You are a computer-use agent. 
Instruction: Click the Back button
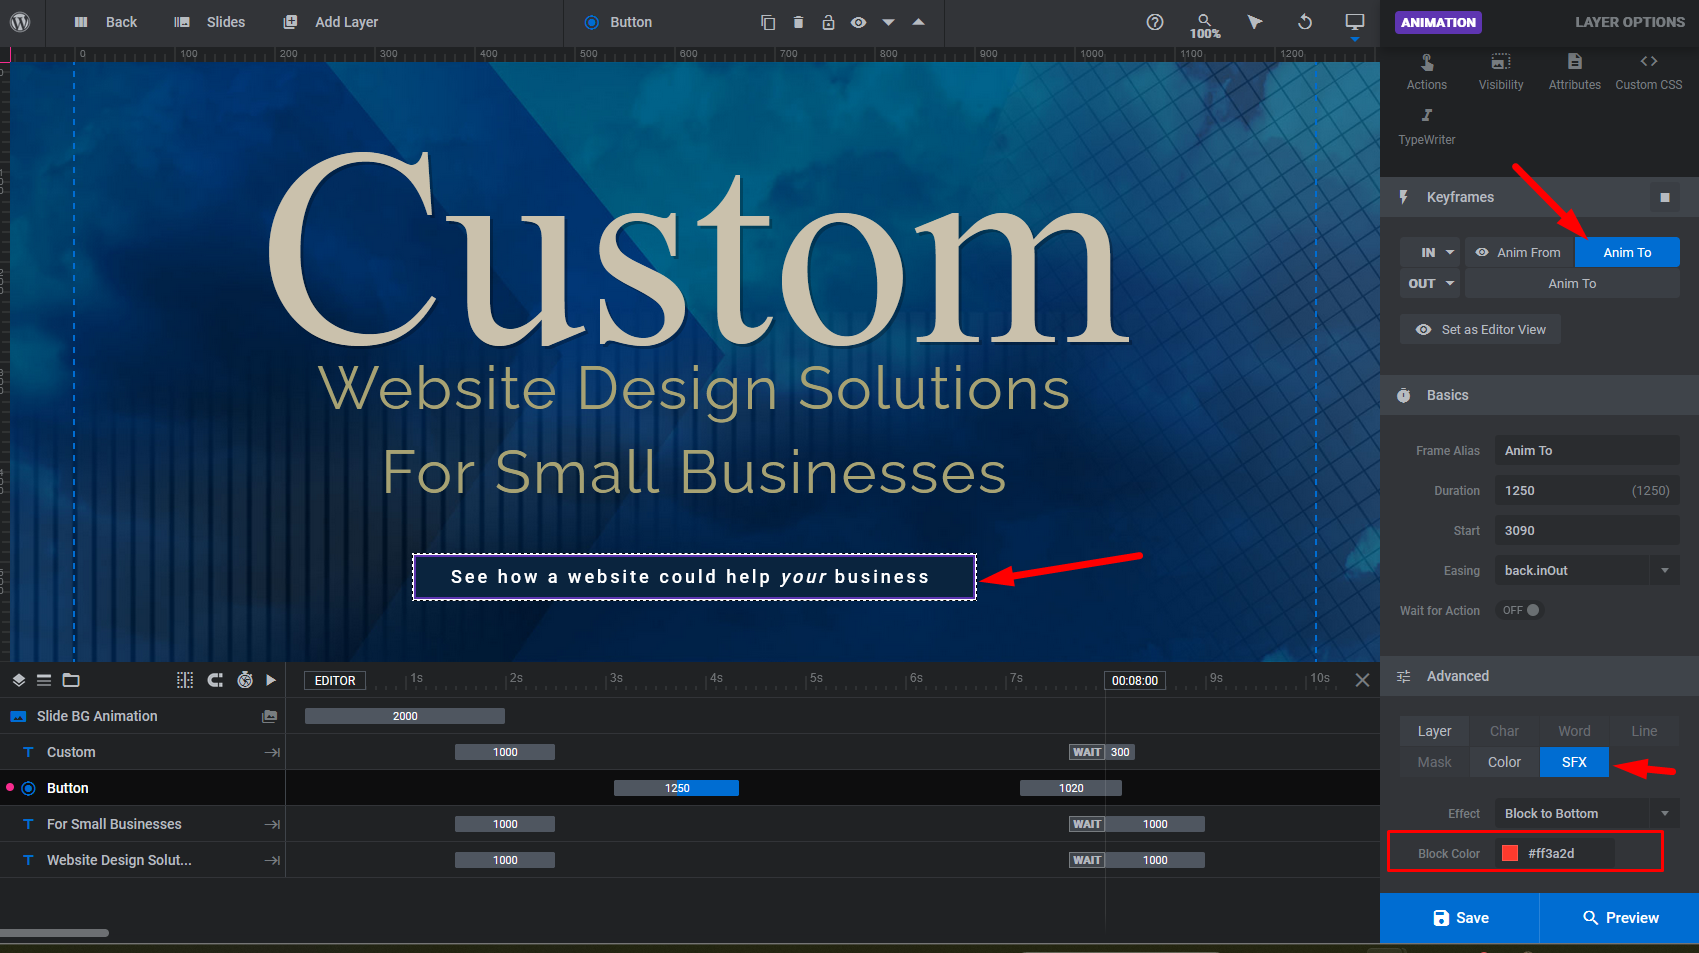(106, 22)
